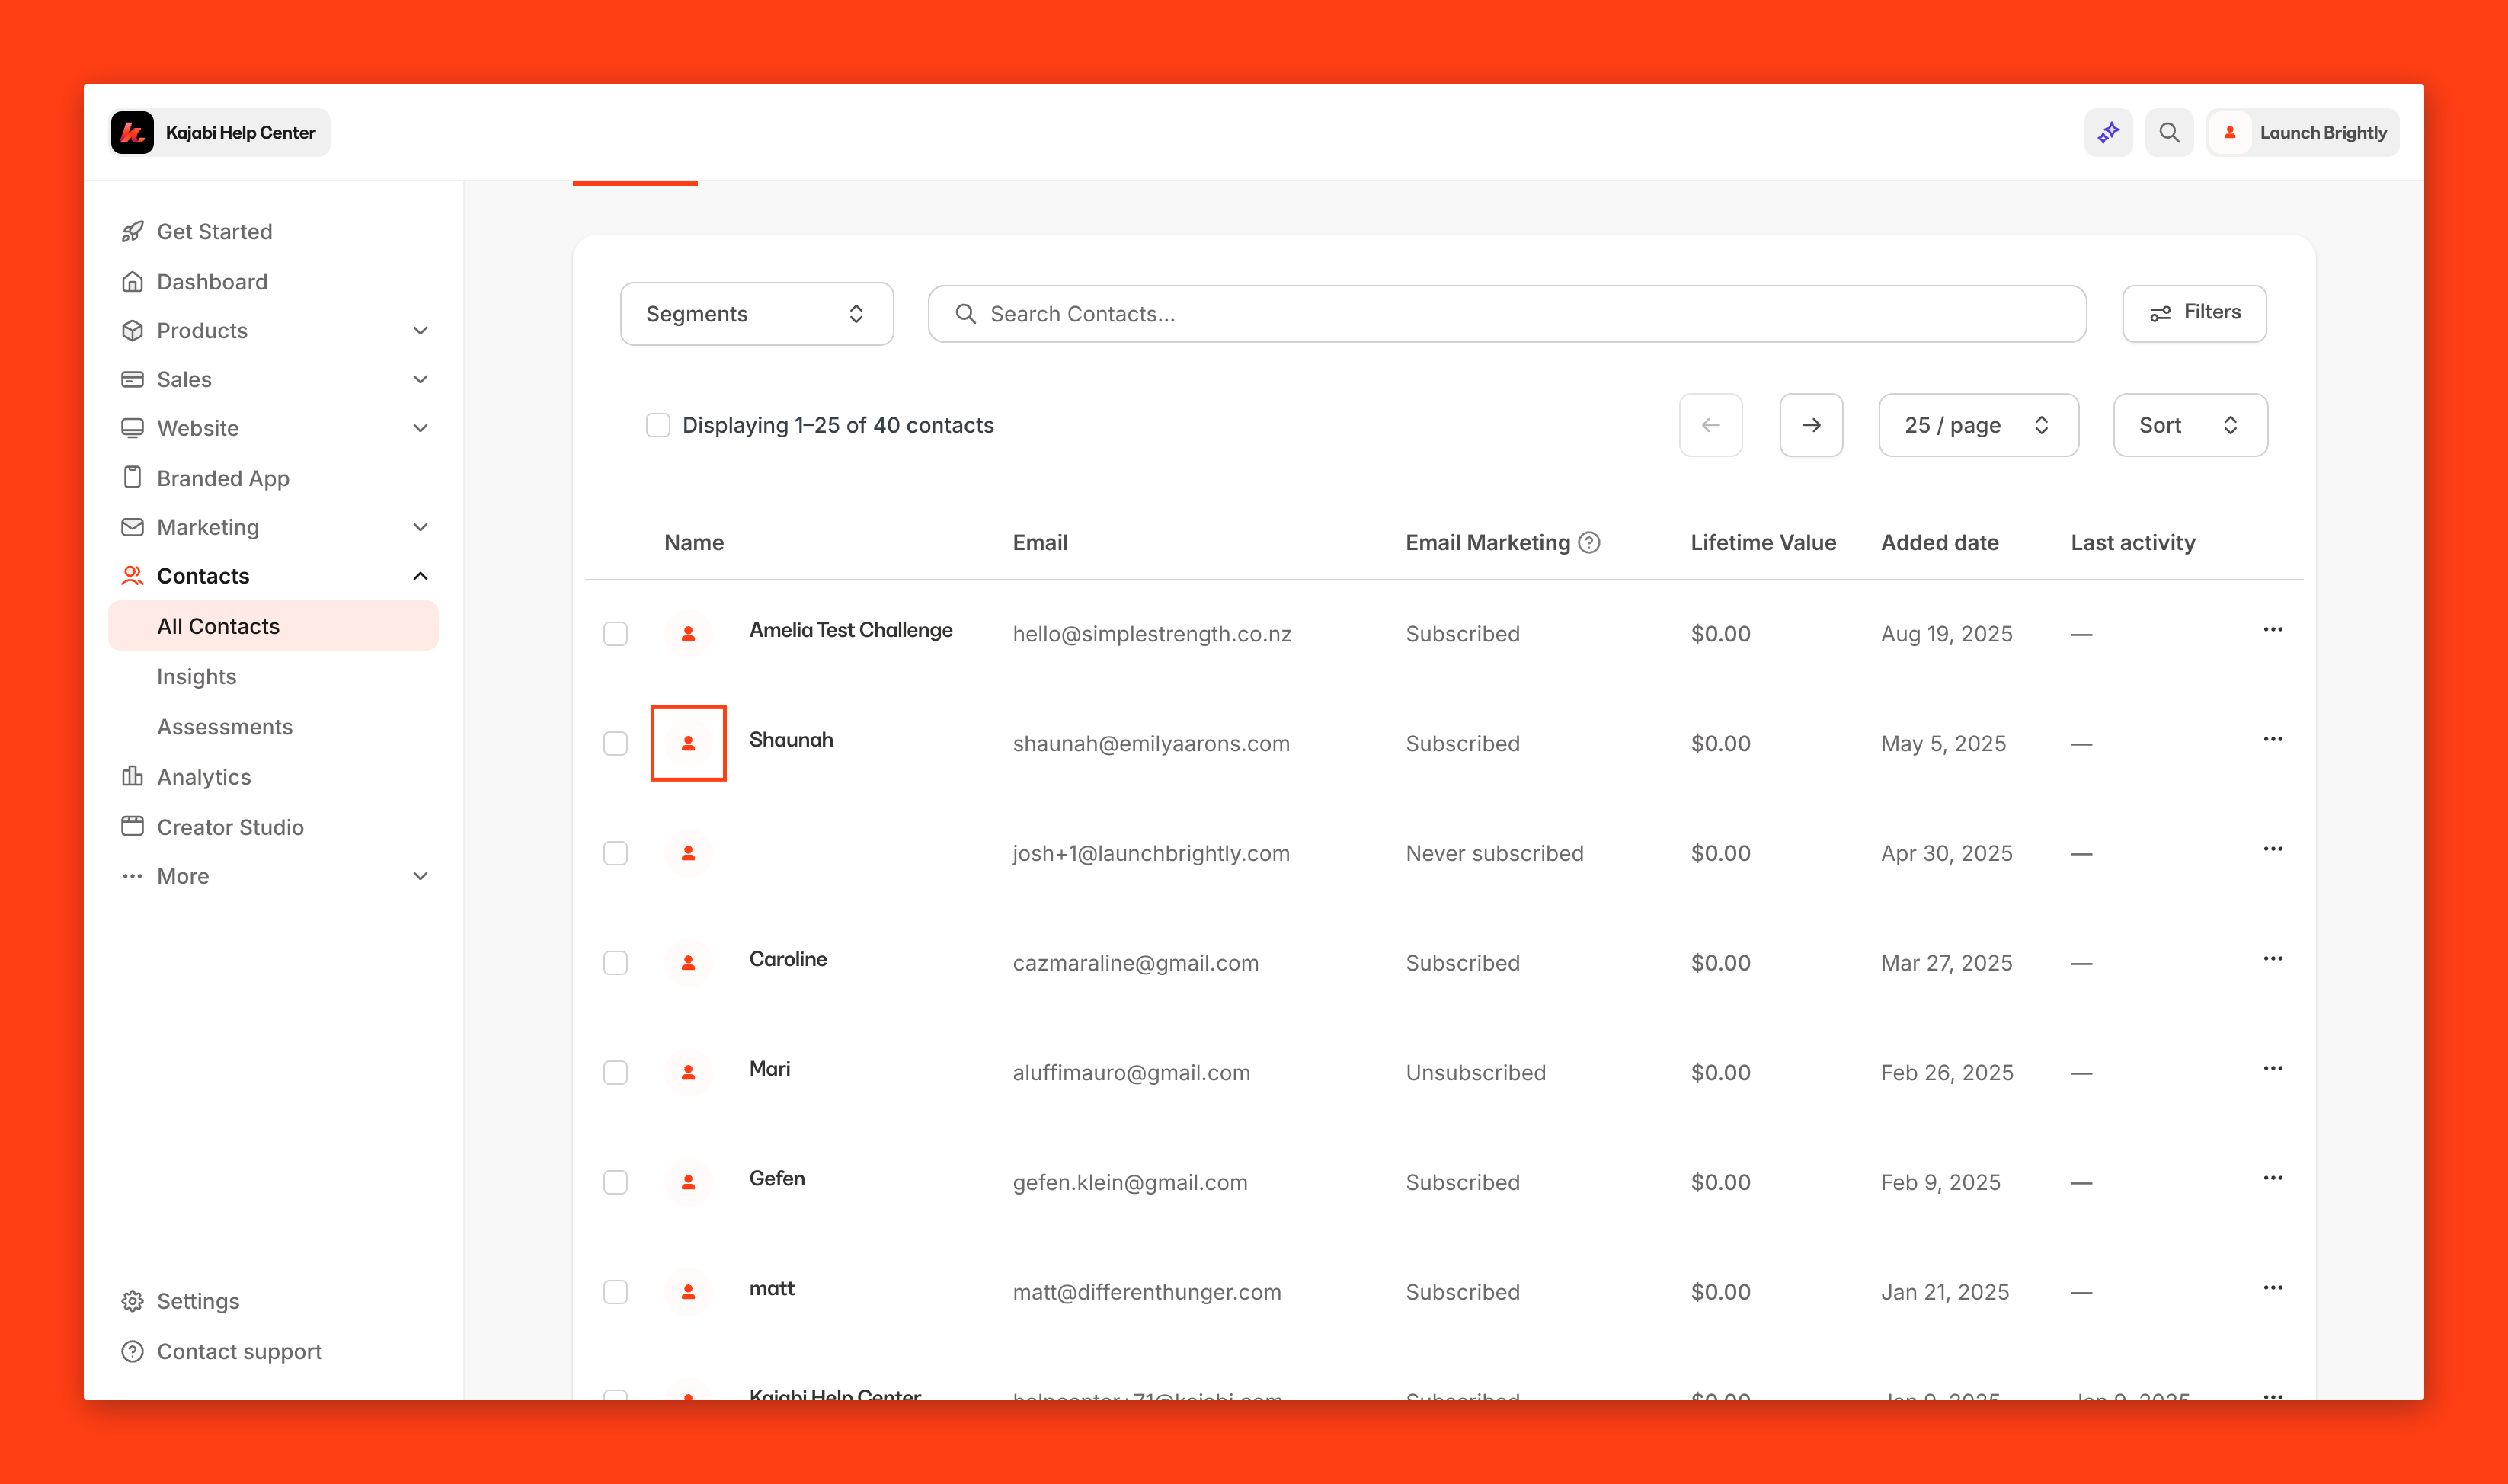Toggle select-all contacts checkbox

(658, 425)
